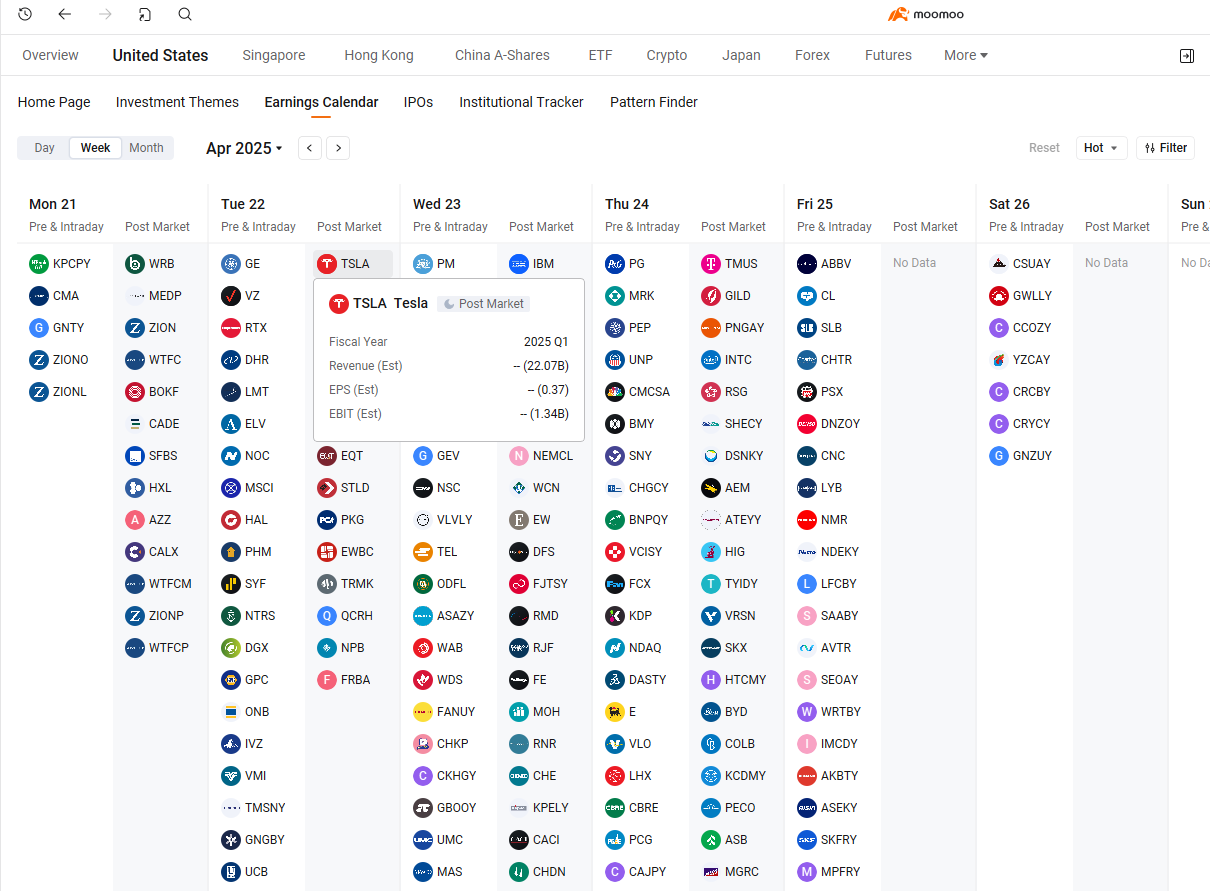
Task: Open the SKX earnings entry
Action: click(725, 648)
